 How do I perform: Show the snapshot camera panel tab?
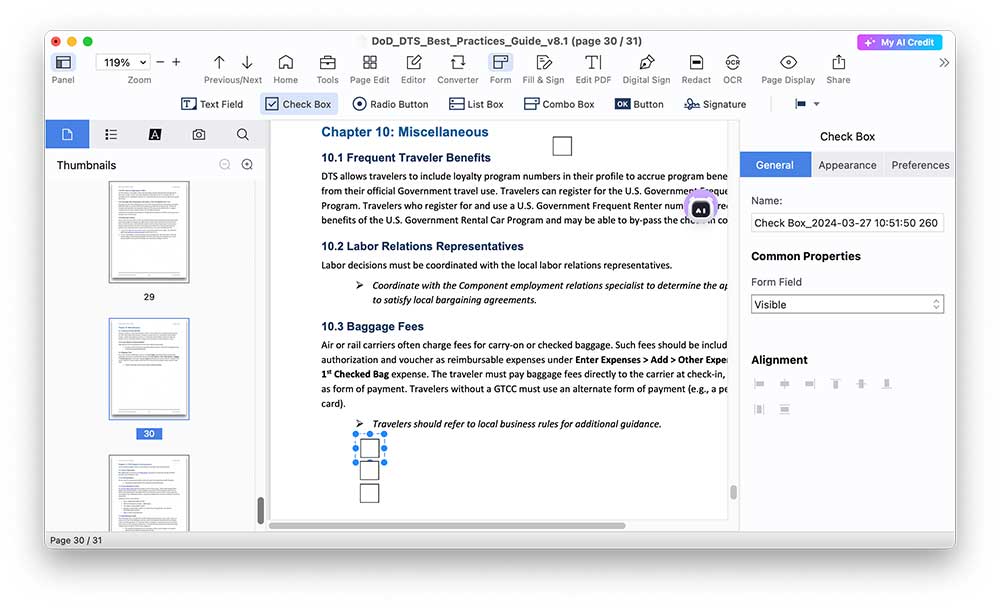pos(199,135)
